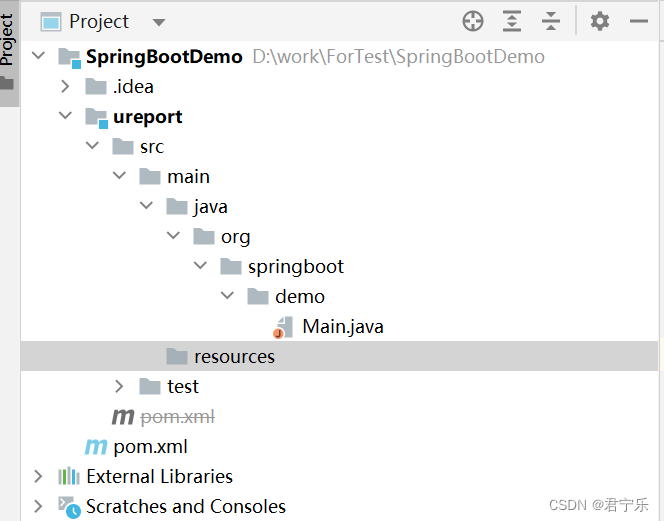
Task: Select the SpringBootDemo project root label
Action: (164, 57)
